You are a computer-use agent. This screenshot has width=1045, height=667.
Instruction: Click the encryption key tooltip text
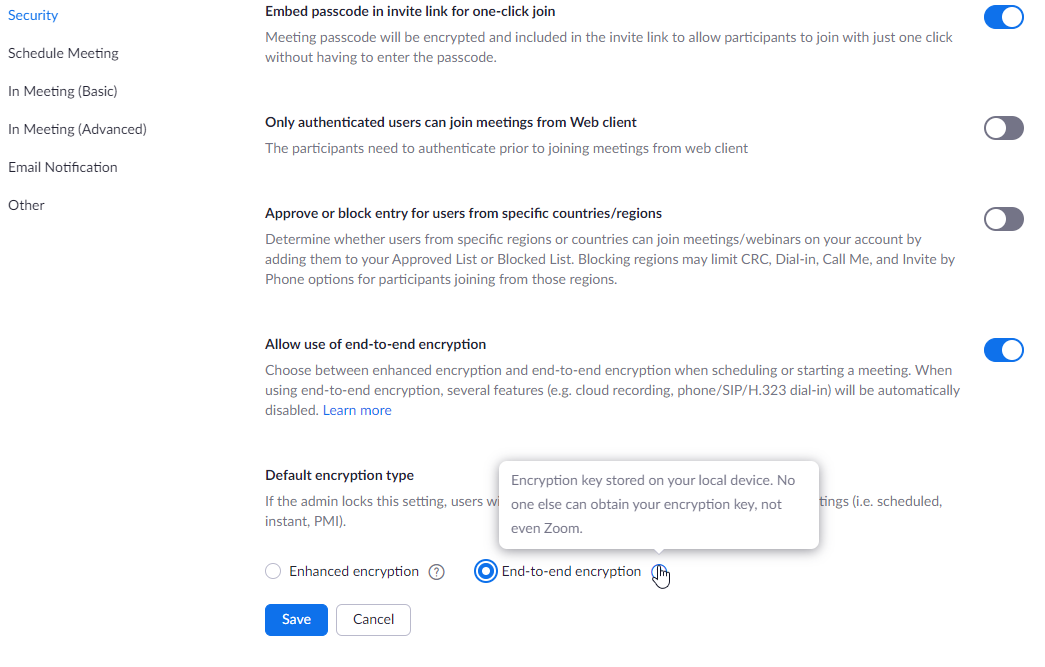coord(653,504)
